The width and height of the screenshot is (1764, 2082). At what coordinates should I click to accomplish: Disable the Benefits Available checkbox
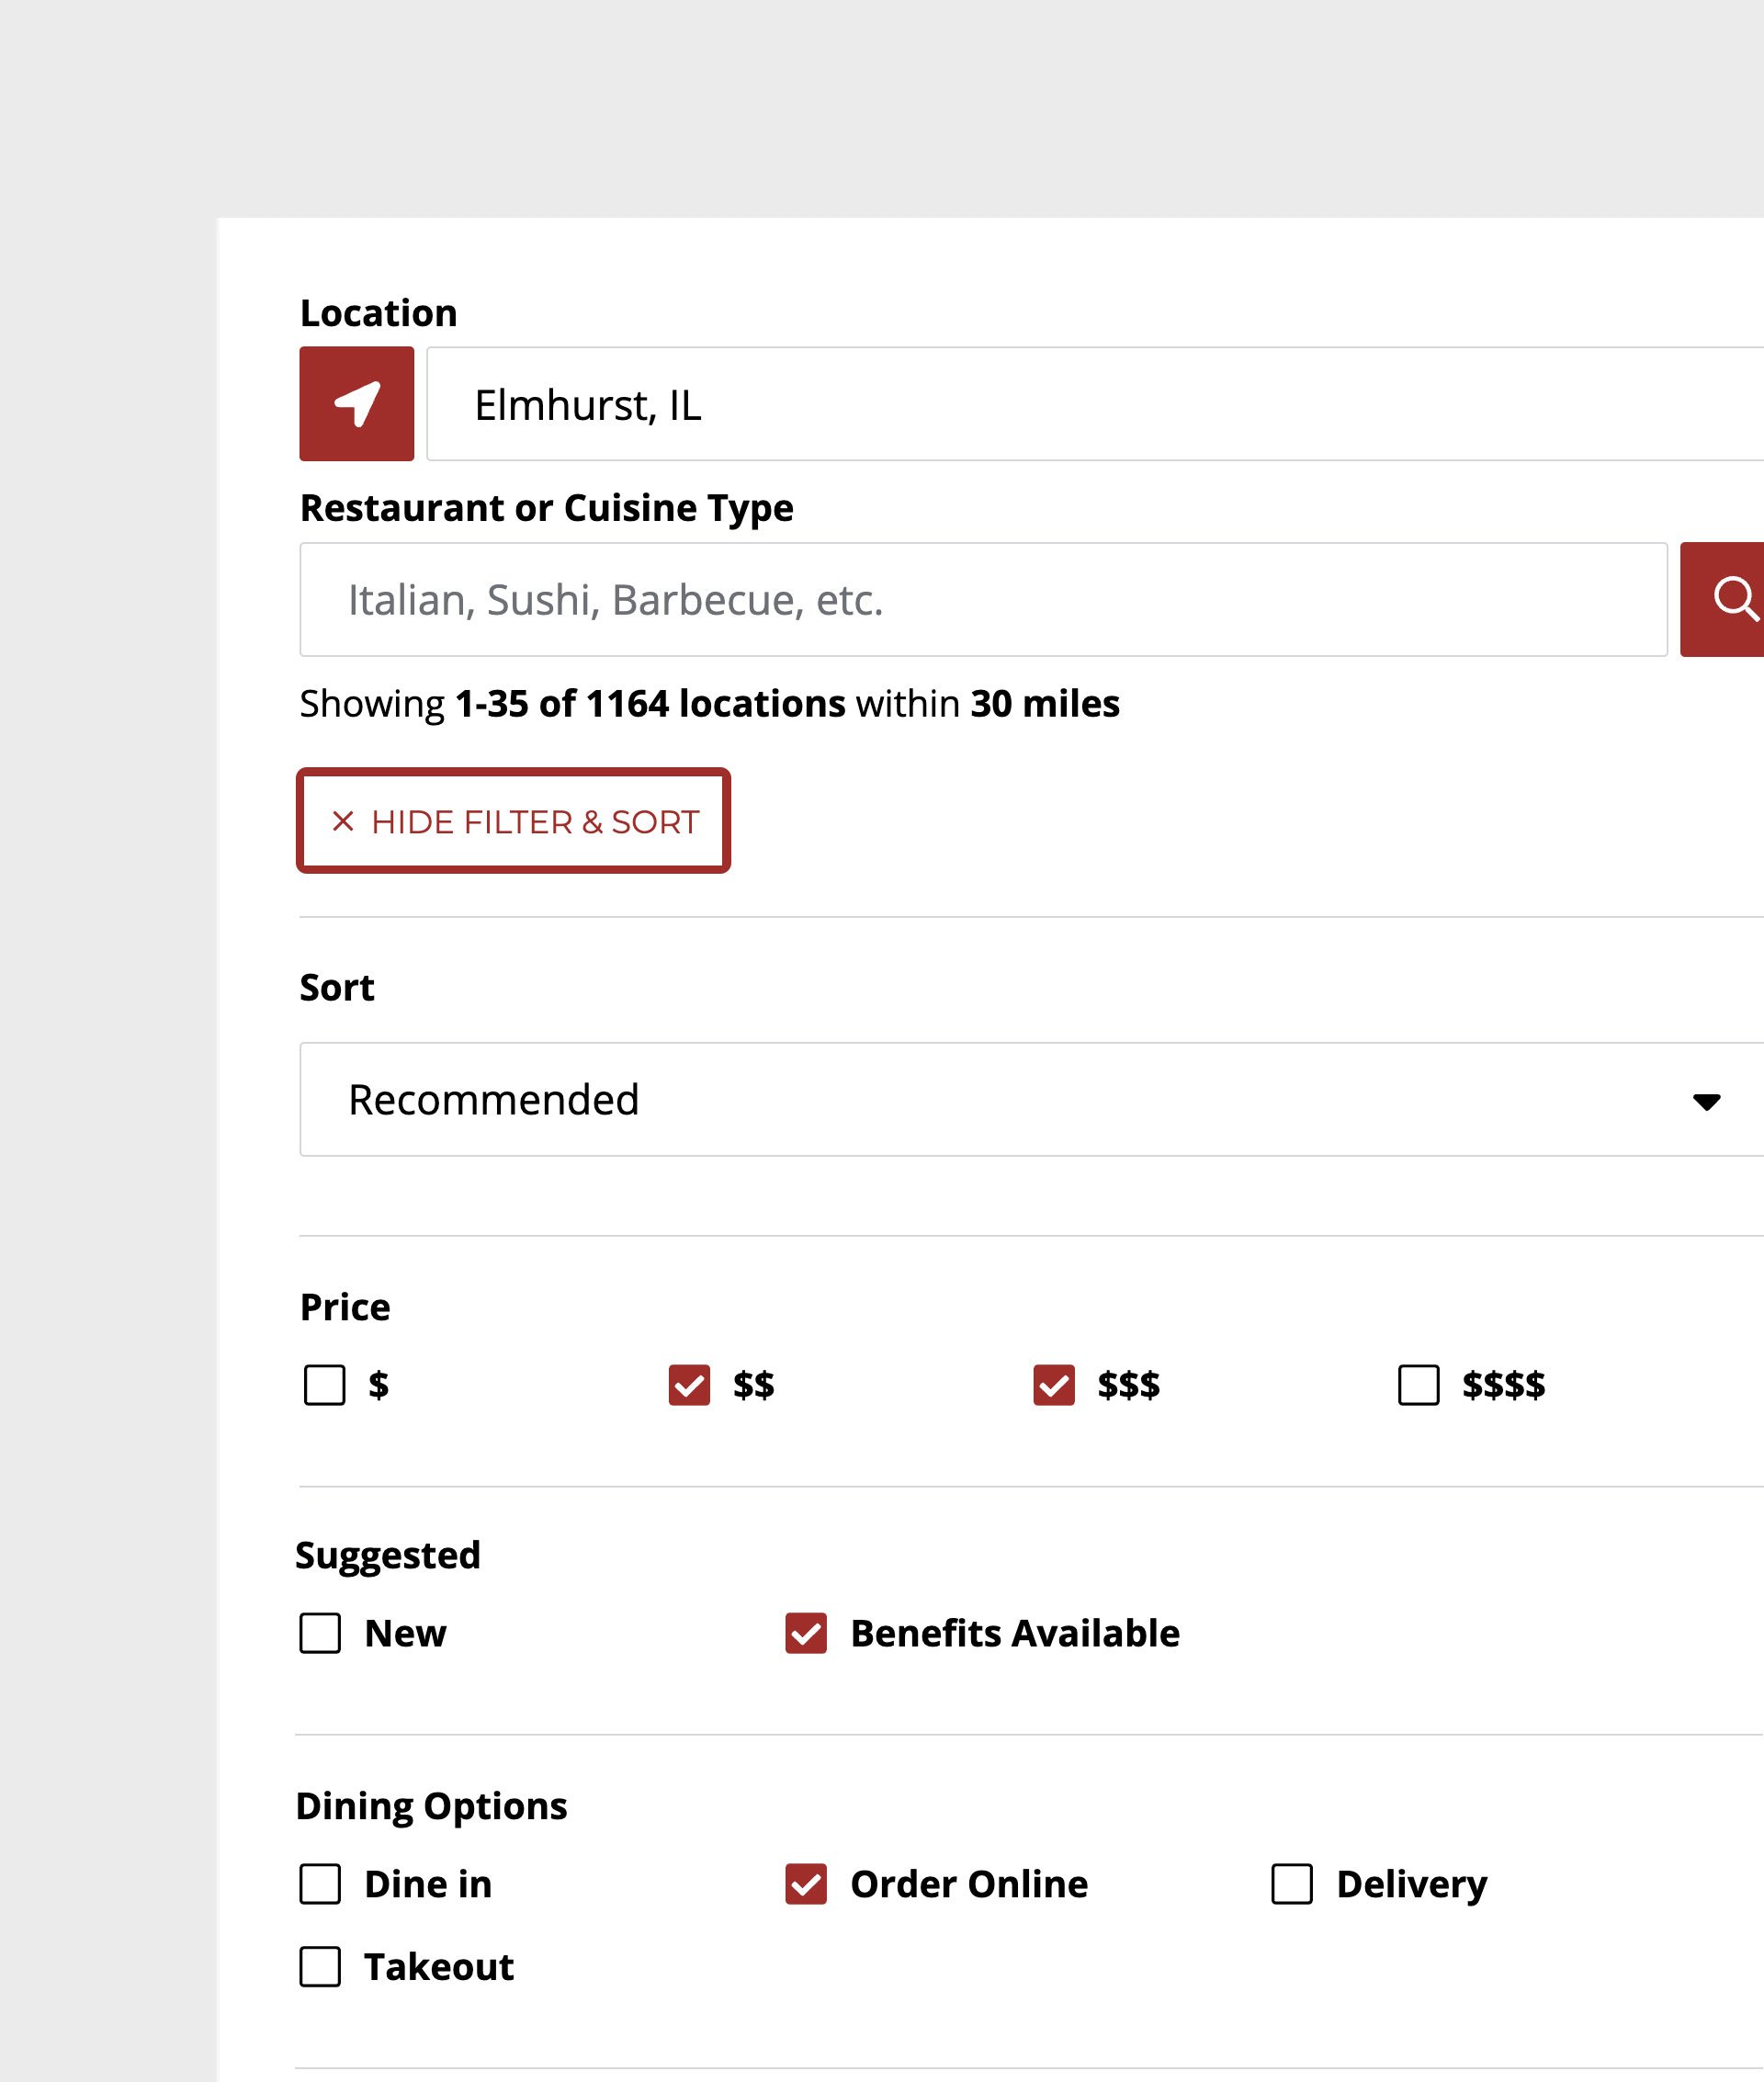805,1633
